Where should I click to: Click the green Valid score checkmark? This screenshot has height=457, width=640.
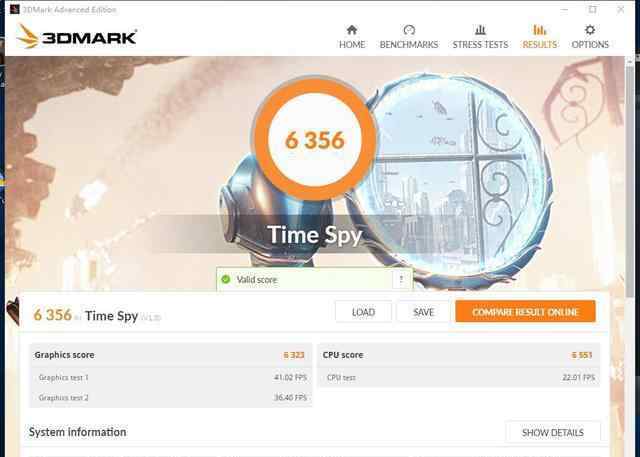[226, 280]
